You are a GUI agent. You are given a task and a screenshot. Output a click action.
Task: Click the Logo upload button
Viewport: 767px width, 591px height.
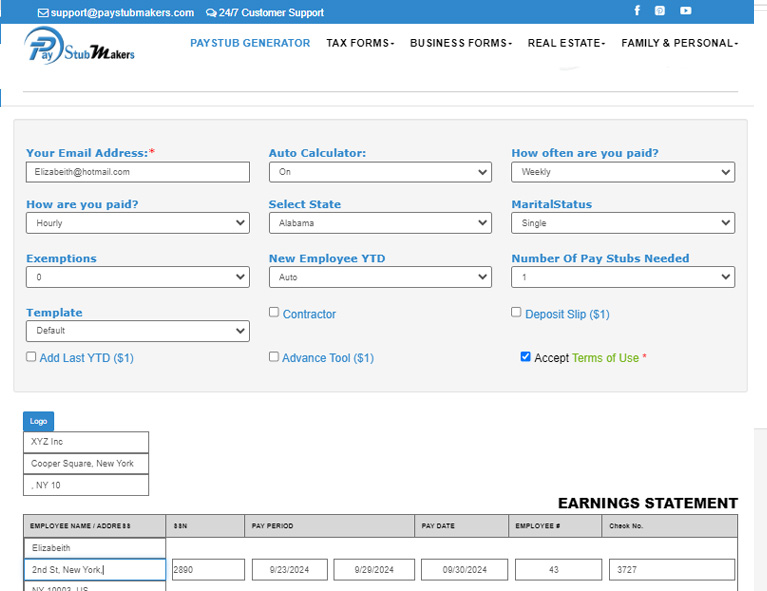38,421
